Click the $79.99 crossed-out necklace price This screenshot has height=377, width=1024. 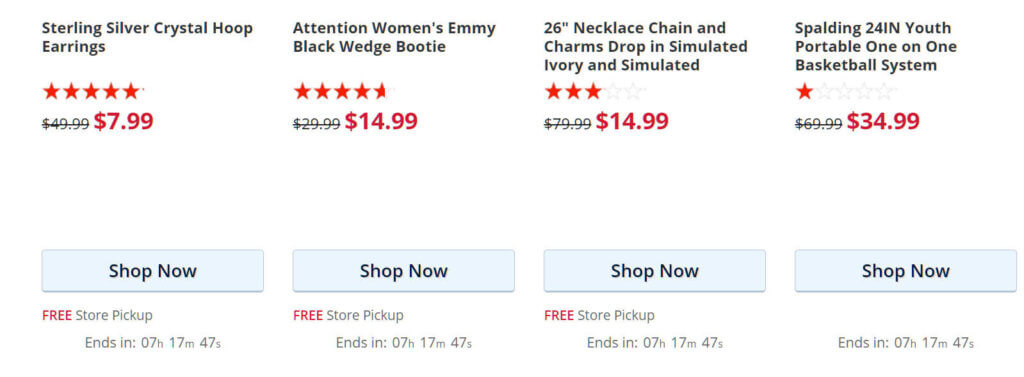point(568,123)
